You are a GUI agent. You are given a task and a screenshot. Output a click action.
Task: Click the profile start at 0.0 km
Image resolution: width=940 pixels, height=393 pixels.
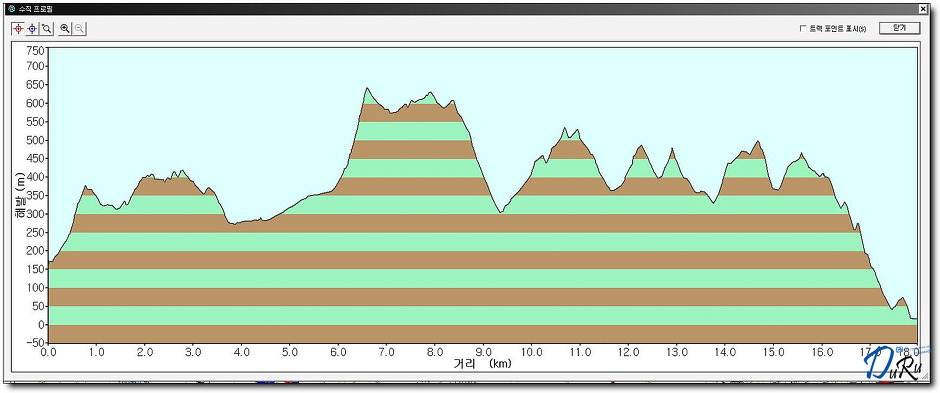point(49,262)
